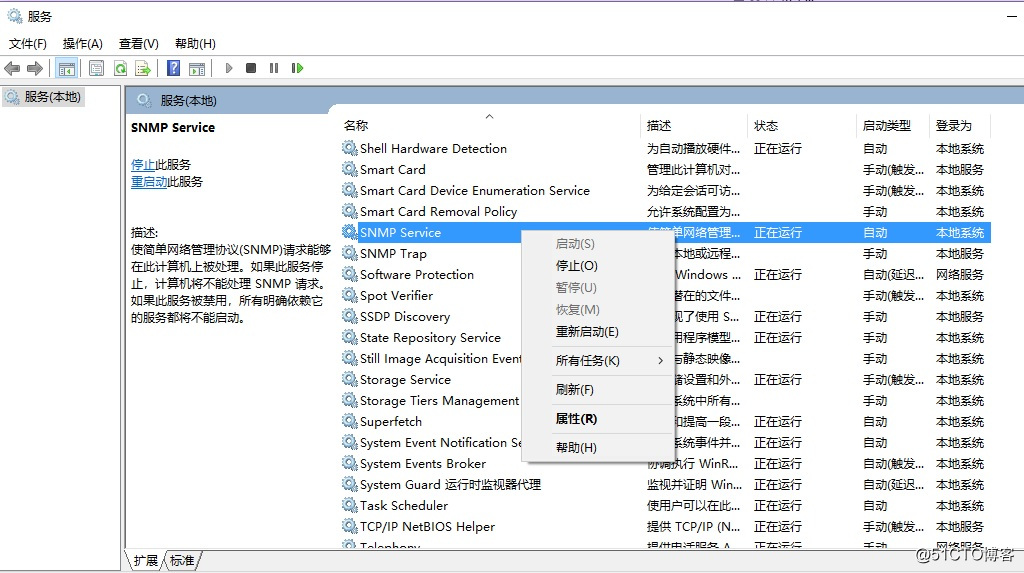Viewport: 1024px width, 573px height.
Task: Click gear icon beside Superfetch
Action: click(x=349, y=421)
